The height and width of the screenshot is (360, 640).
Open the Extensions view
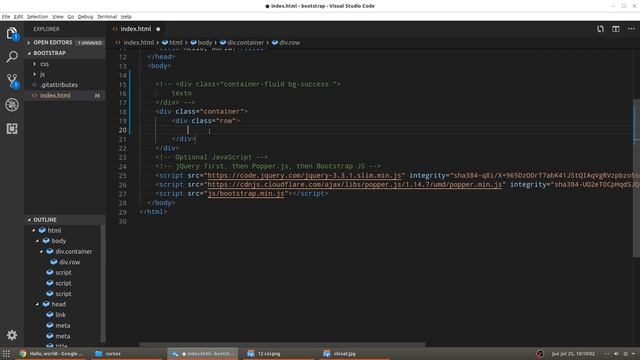[x=12, y=129]
